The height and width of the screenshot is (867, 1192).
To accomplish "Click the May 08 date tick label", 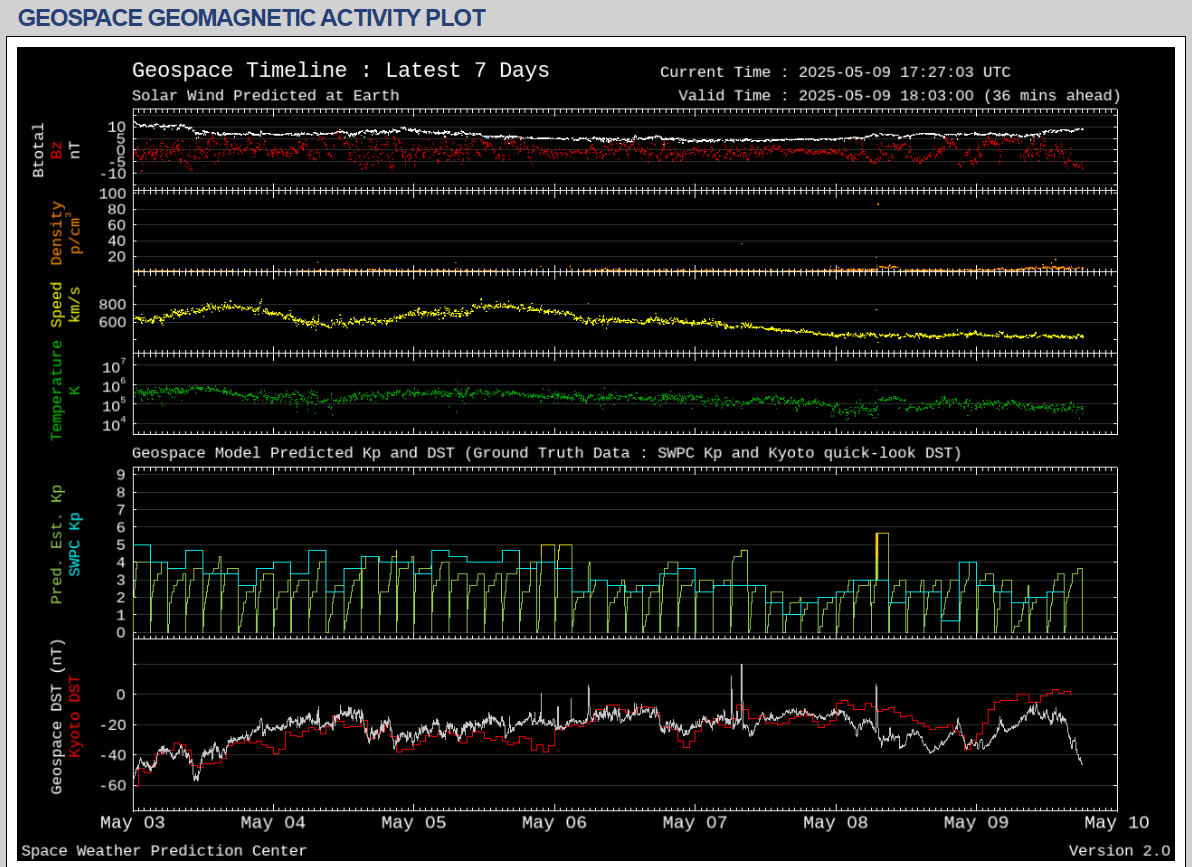I will [836, 823].
